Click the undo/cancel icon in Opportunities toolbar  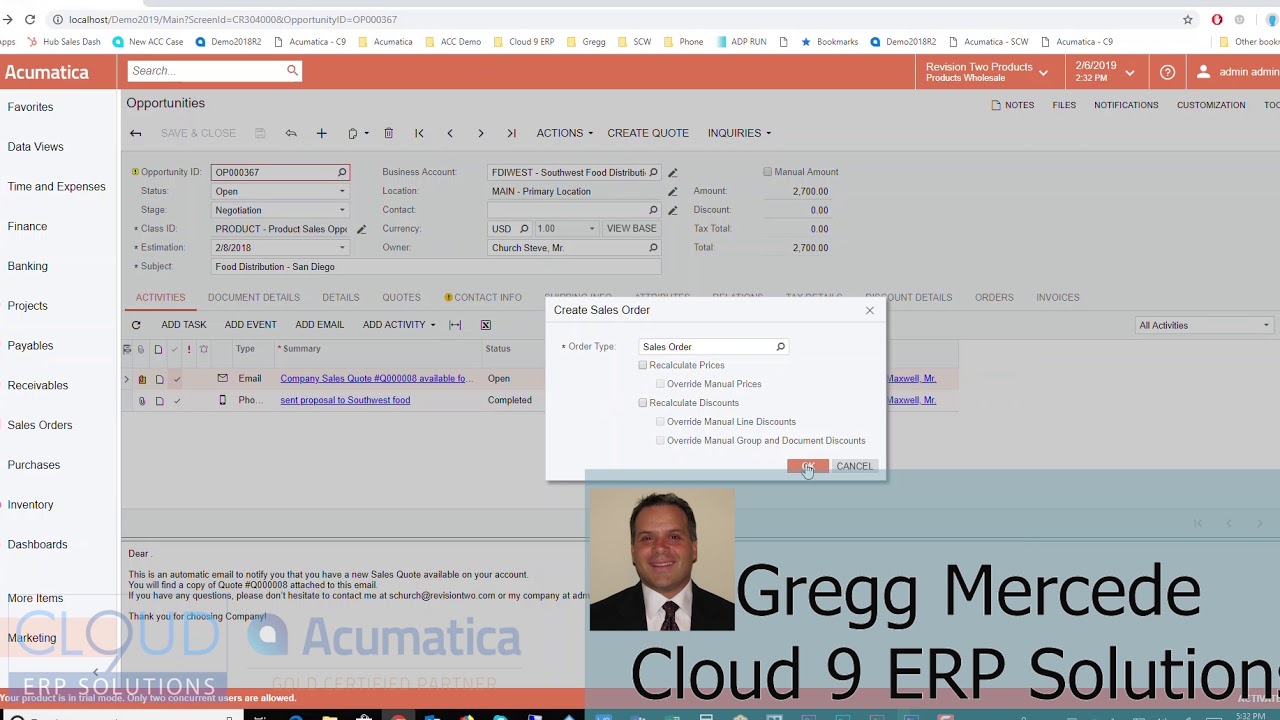point(291,133)
